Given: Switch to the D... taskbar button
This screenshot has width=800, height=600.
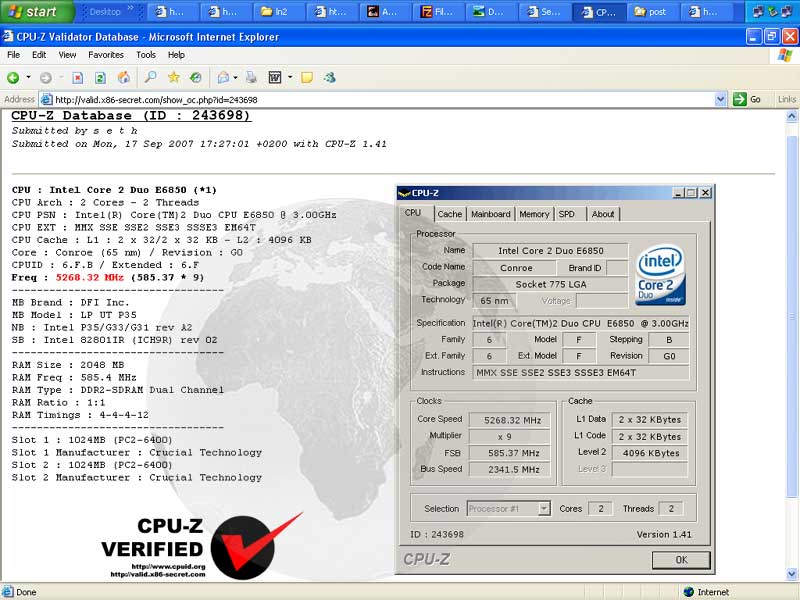Looking at the screenshot, I should [492, 12].
